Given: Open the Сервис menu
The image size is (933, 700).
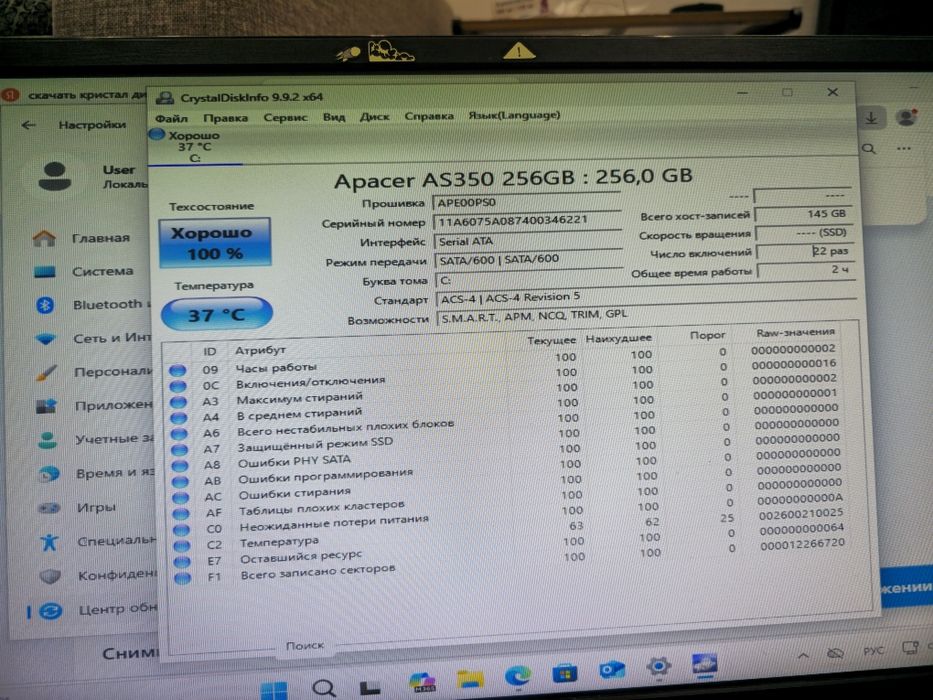Looking at the screenshot, I should [x=286, y=117].
